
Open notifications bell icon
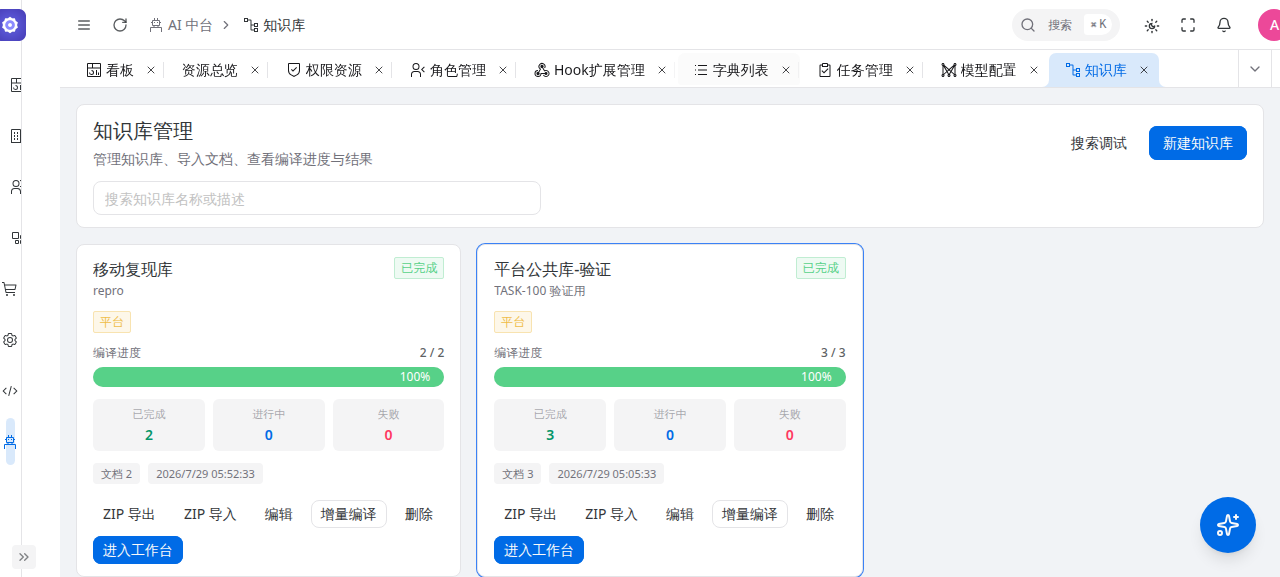(1224, 25)
